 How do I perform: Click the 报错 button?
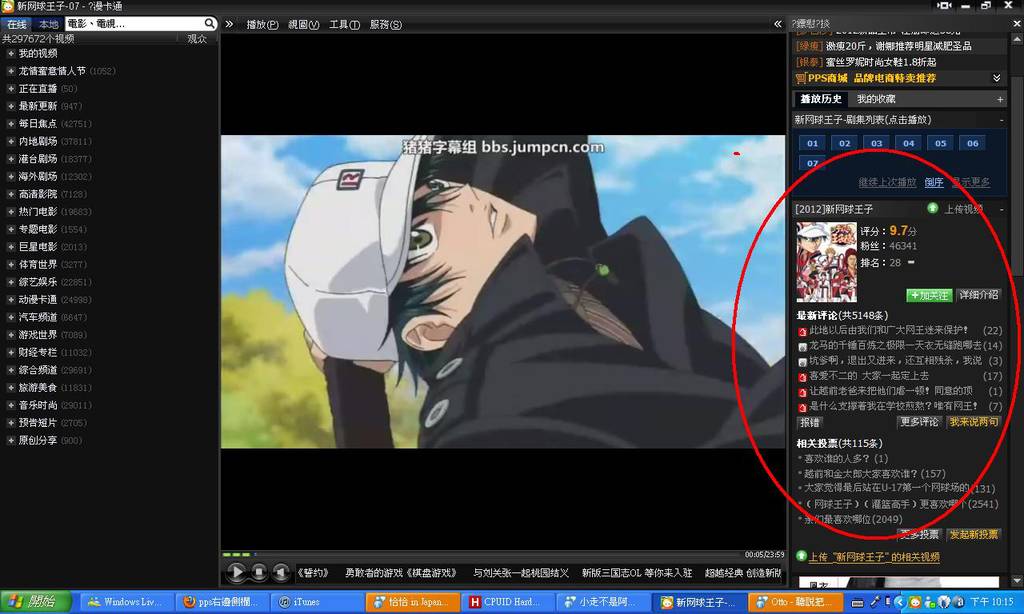(810, 423)
